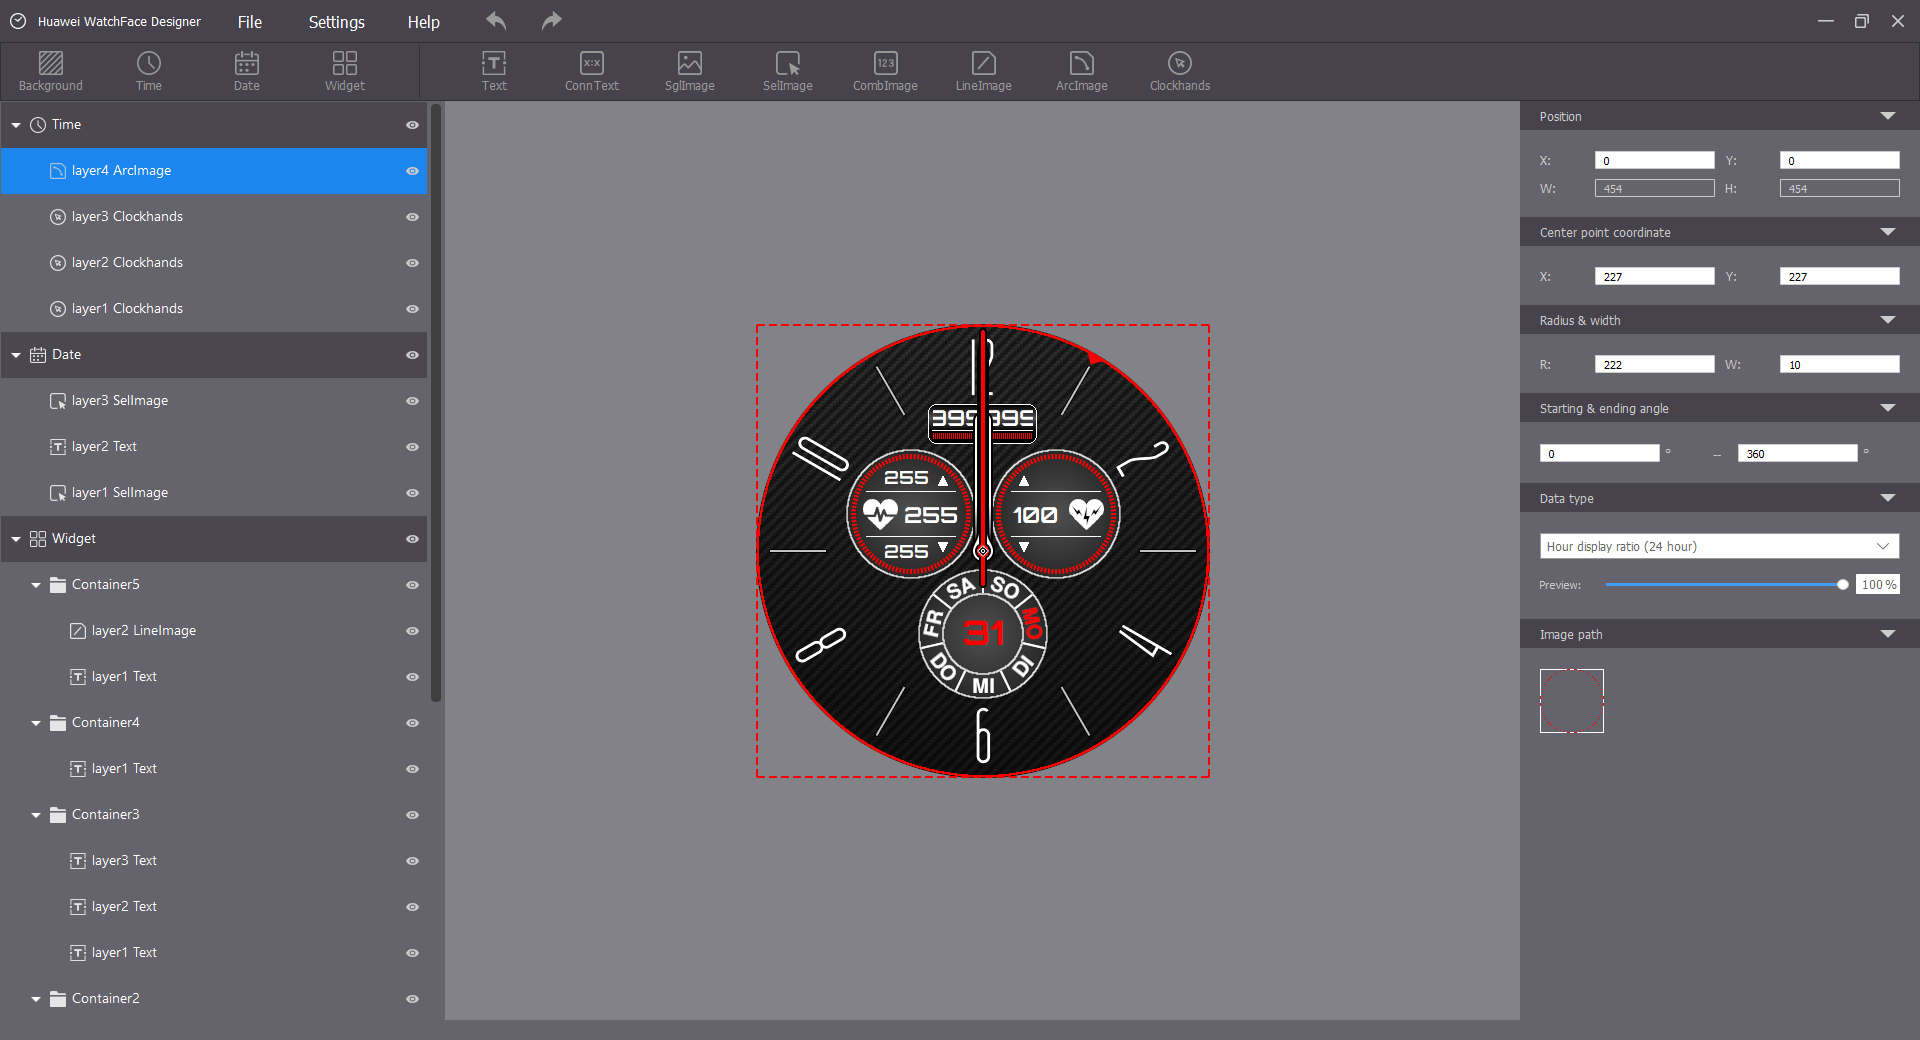Insert a LineImage element
The height and width of the screenshot is (1040, 1920).
984,71
